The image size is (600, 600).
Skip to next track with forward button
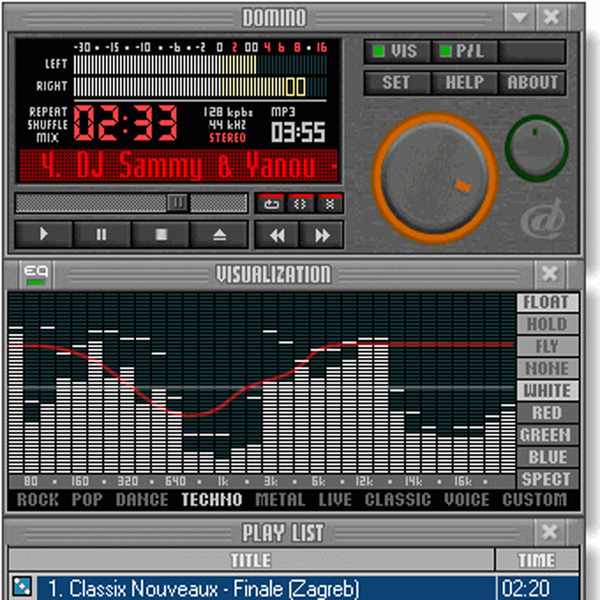[x=321, y=235]
